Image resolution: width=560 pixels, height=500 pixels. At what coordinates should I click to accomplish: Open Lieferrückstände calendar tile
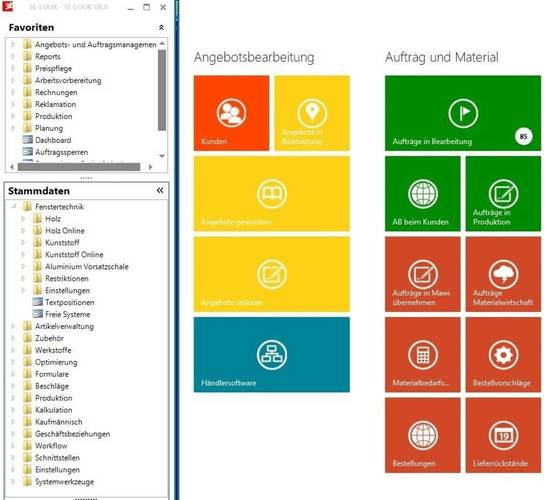[503, 435]
